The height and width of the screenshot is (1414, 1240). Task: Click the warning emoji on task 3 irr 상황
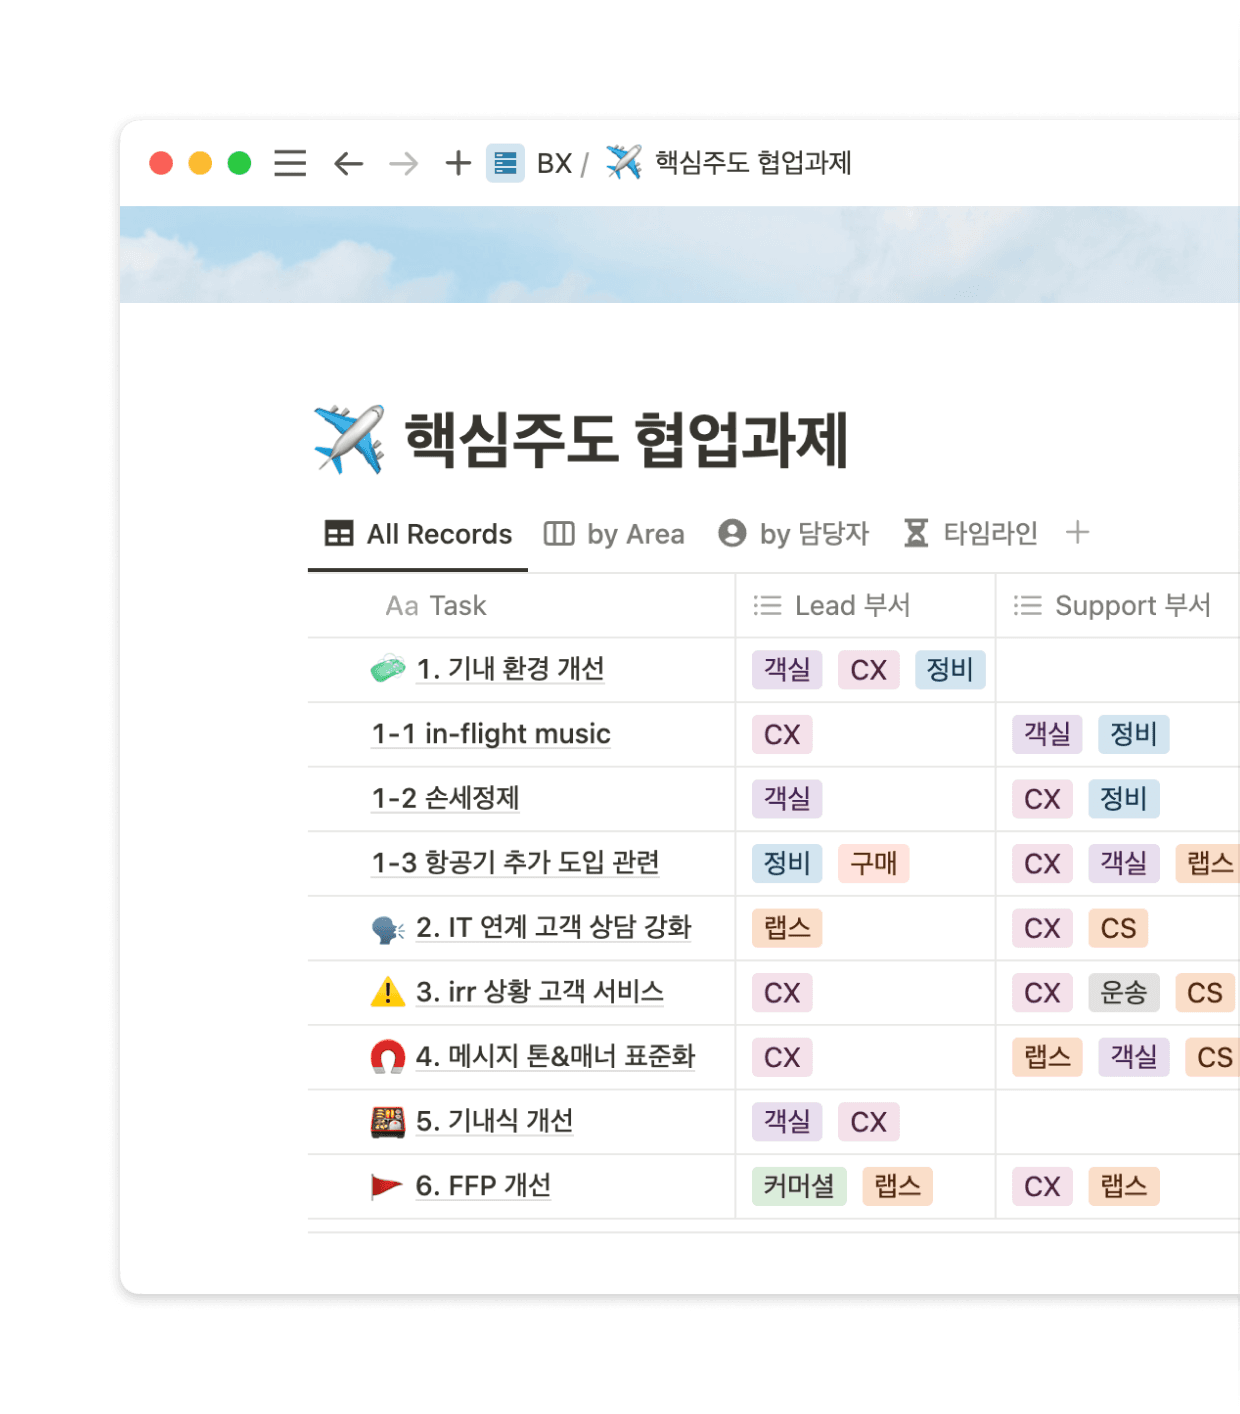(386, 992)
